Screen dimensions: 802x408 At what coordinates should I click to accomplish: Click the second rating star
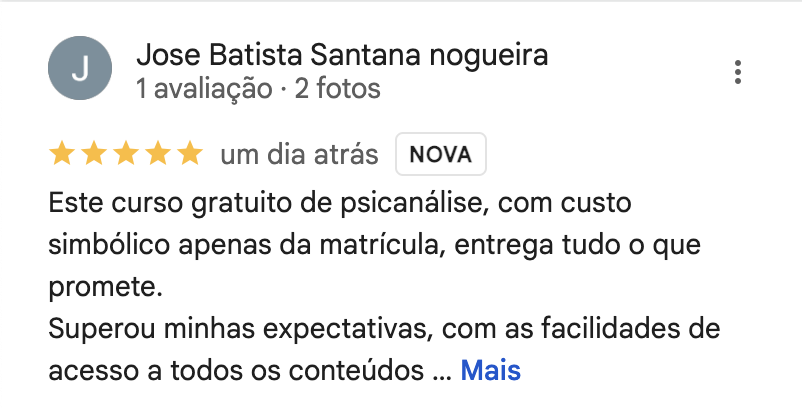point(94,154)
